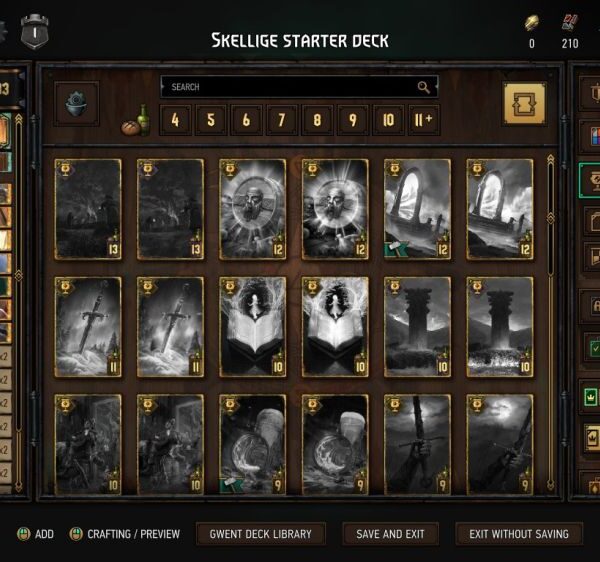The height and width of the screenshot is (562, 600).
Task: Click the deck list scrollbar's top arrow
Action: click(18, 119)
